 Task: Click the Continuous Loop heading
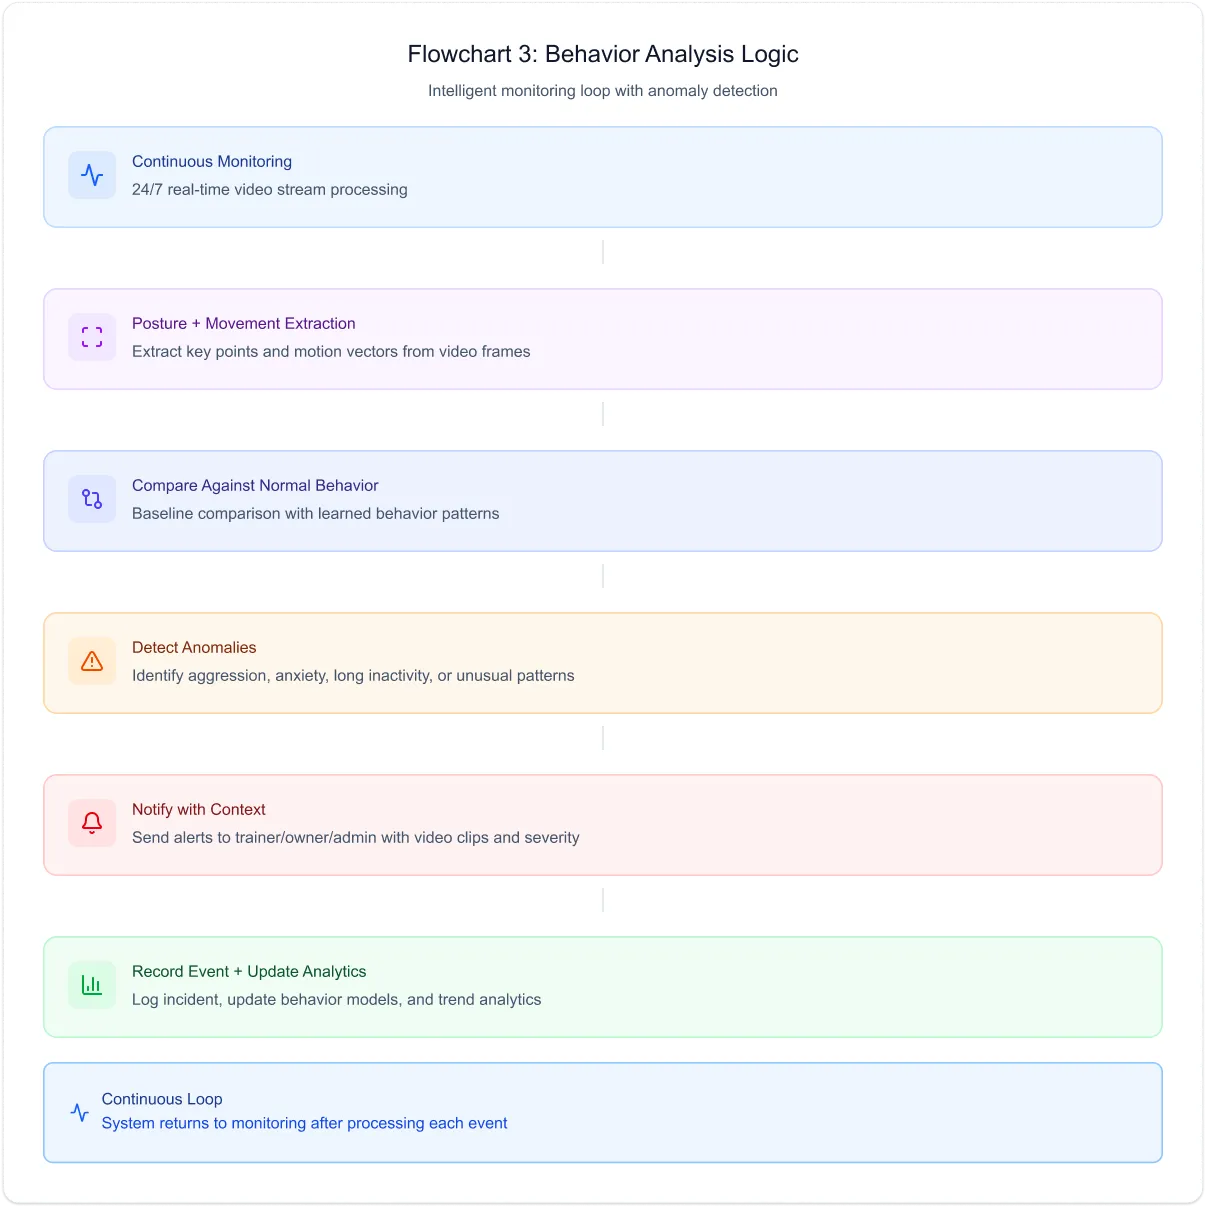pos(162,1099)
